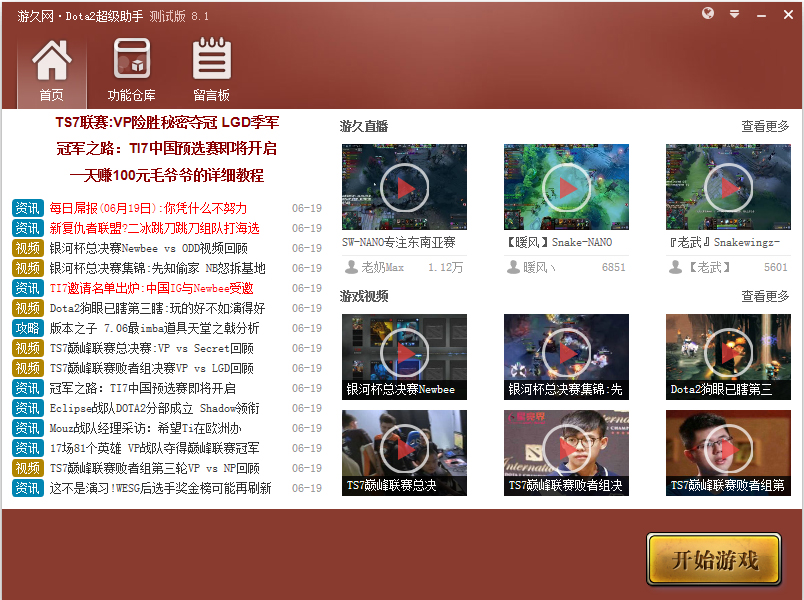The image size is (804, 600).
Task: Open the title bar dropdown menu arrow
Action: pos(734,14)
